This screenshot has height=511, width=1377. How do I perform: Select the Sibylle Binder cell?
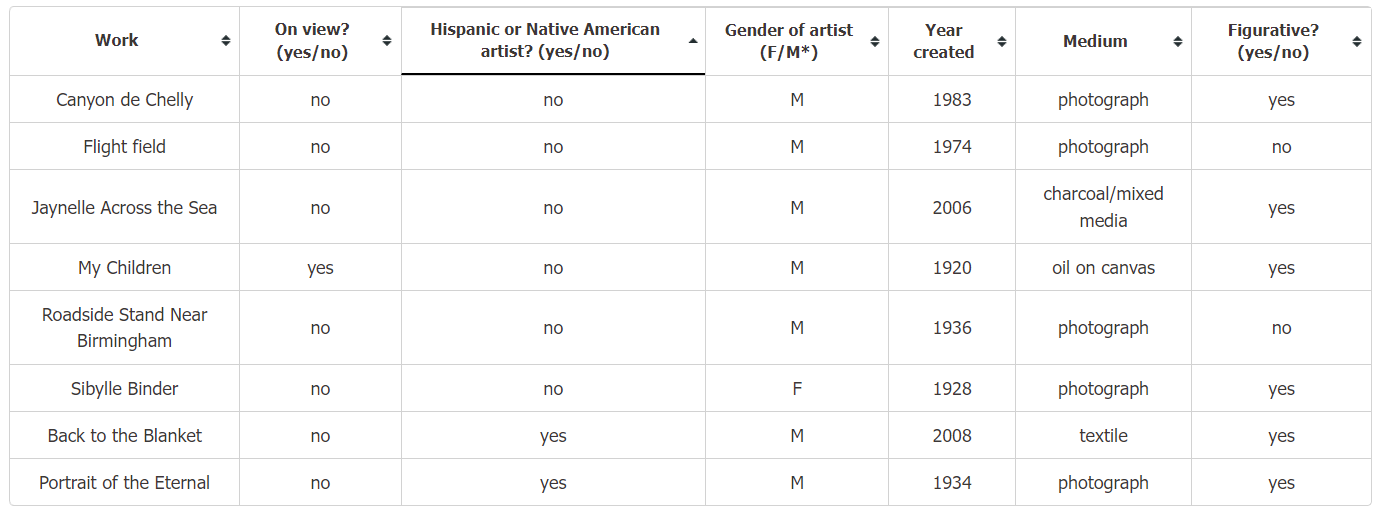coord(125,389)
